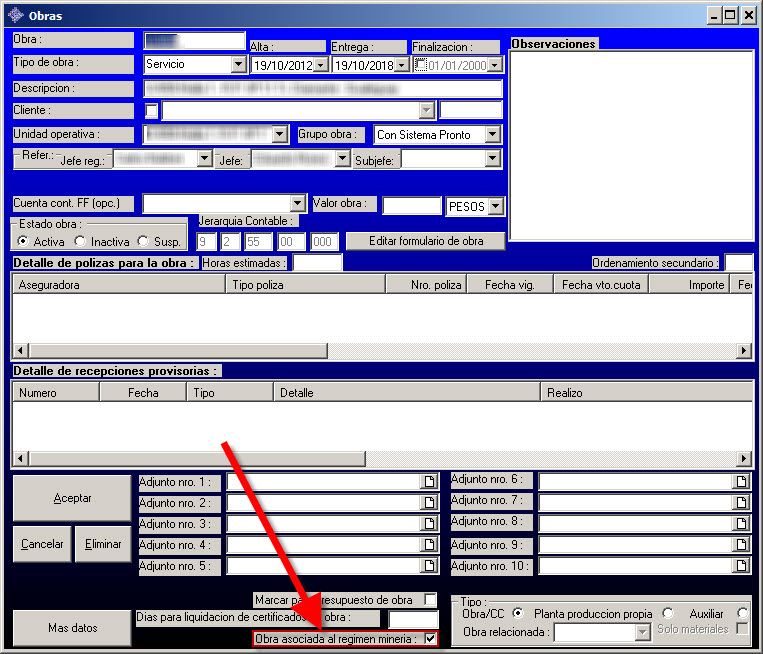763x654 pixels.
Task: Click the file browse icon for Adjunto nro. 8
Action: (x=741, y=524)
